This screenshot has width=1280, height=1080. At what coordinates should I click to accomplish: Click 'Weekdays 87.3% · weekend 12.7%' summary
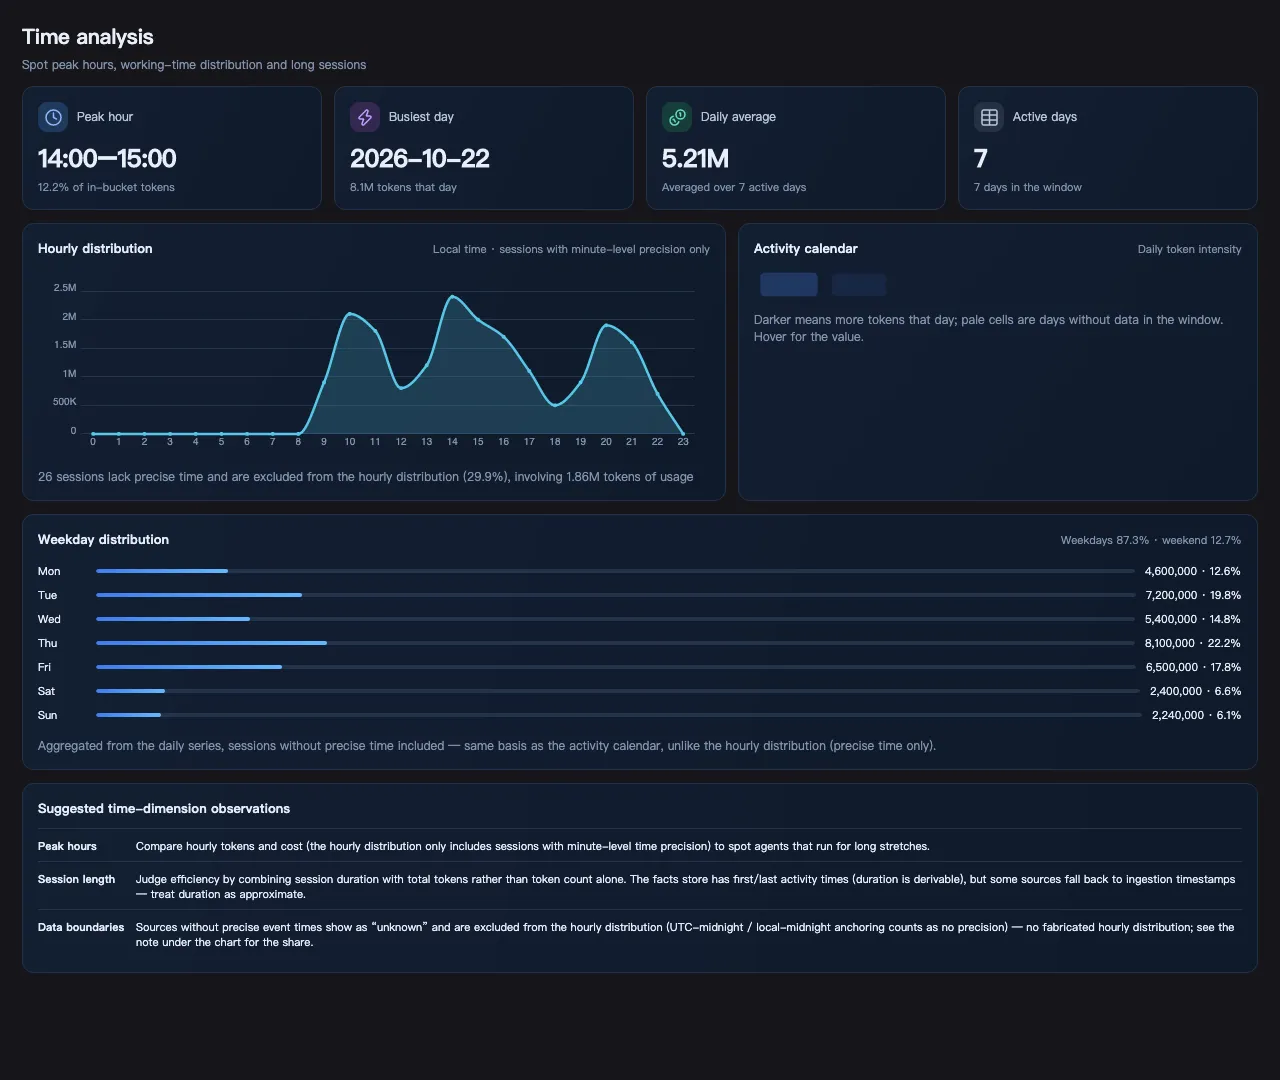pyautogui.click(x=1151, y=540)
